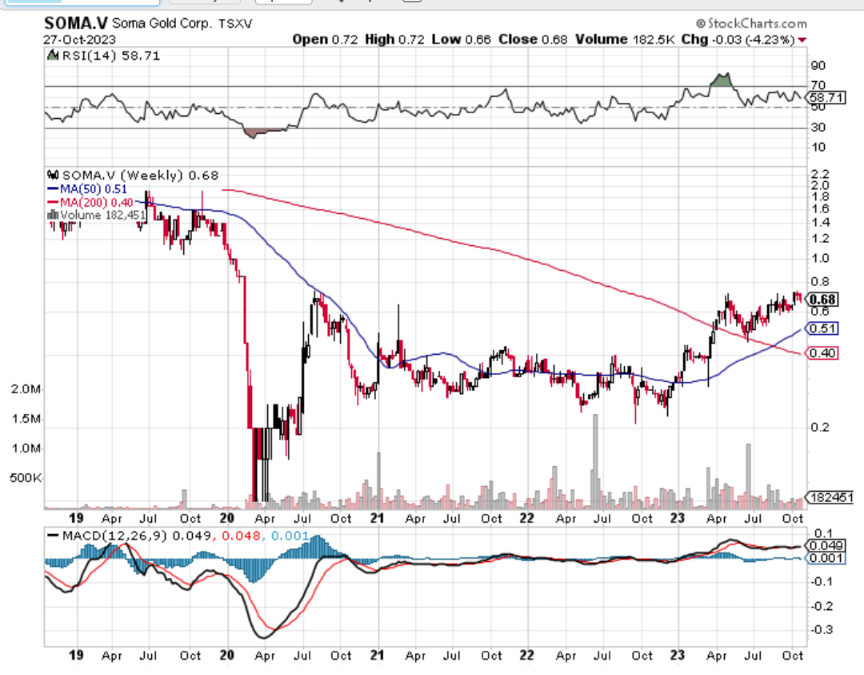864x675 pixels.
Task: Click the boxed 58.71 RSI value tag
Action: point(826,98)
